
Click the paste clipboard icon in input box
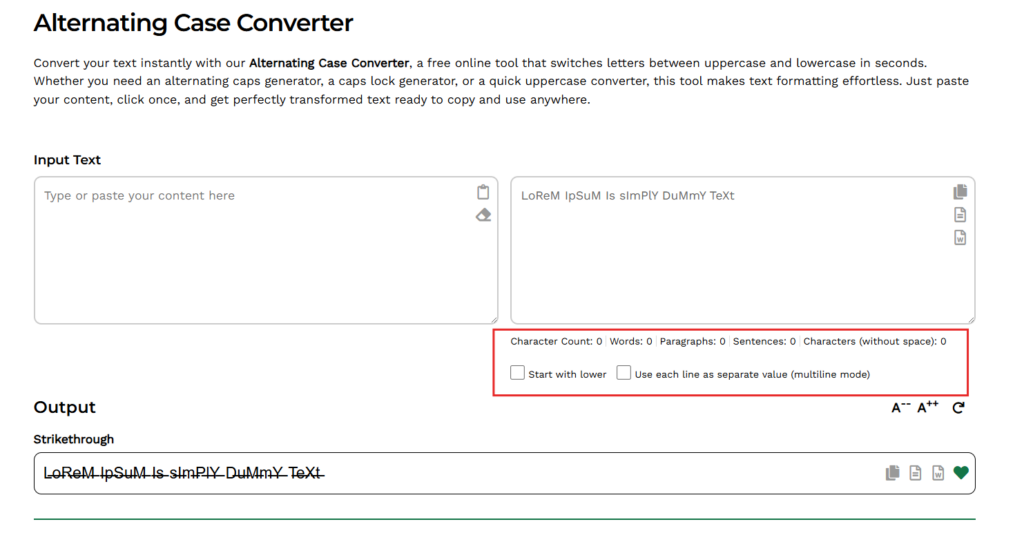[483, 192]
